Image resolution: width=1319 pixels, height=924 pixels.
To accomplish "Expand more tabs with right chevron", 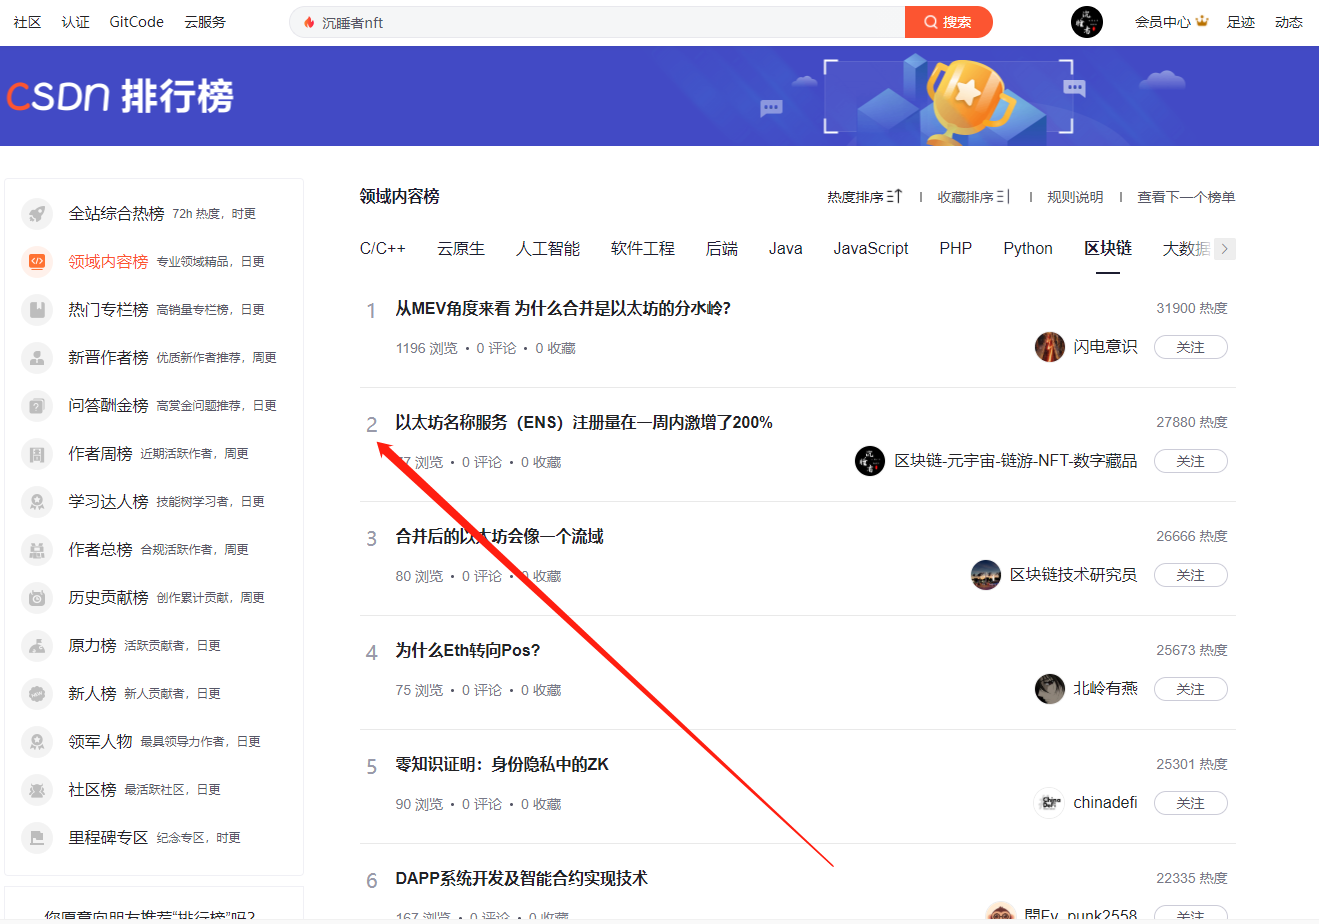I will (x=1225, y=249).
